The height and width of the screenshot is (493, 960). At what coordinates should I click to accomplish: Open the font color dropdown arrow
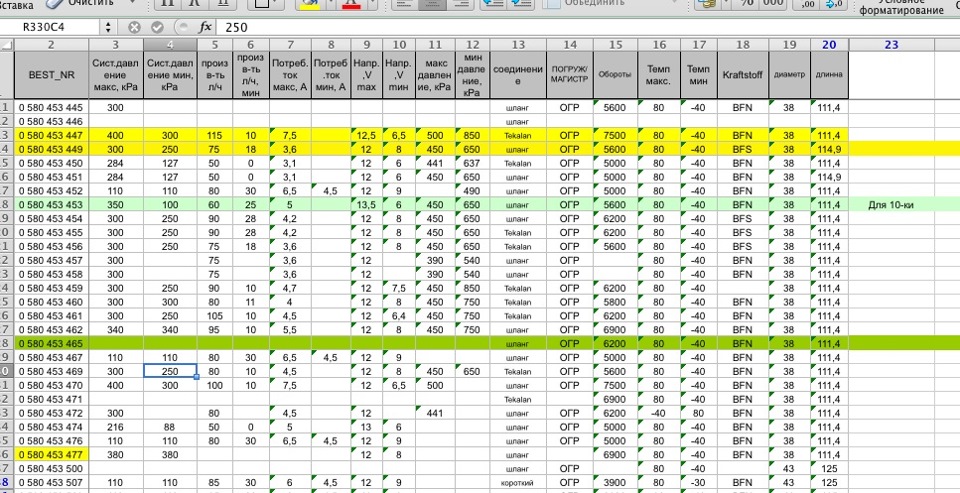pyautogui.click(x=371, y=4)
